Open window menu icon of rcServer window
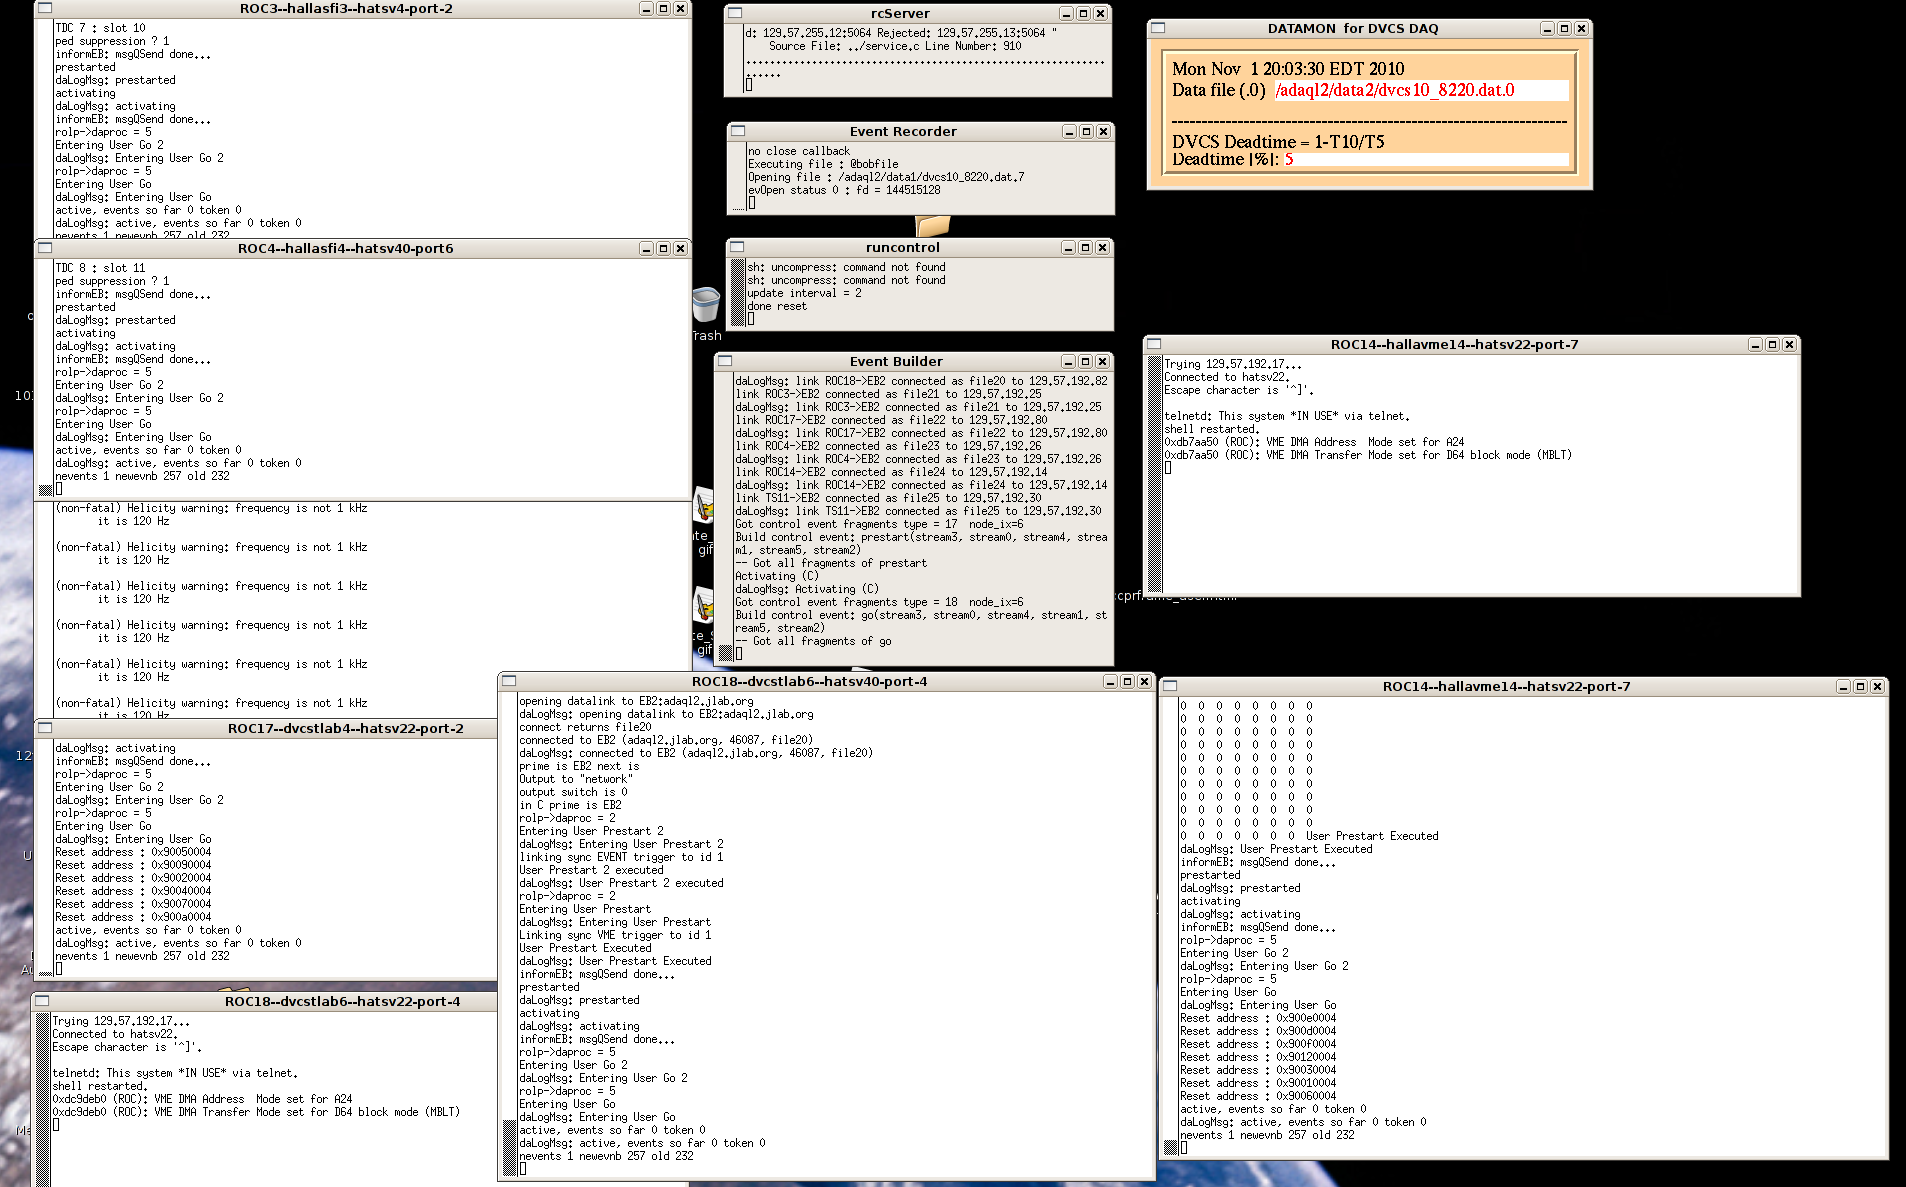 pyautogui.click(x=735, y=13)
